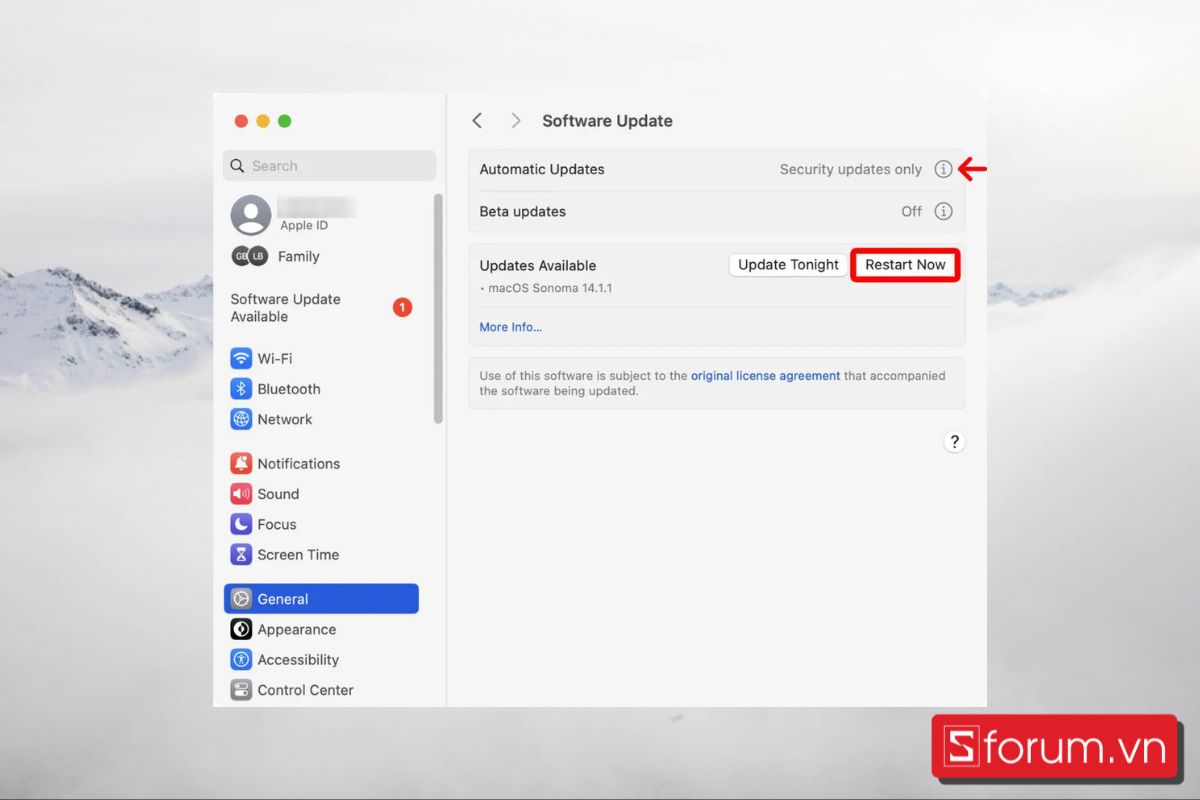Go back with the left chevron
This screenshot has height=800, width=1200.
click(x=477, y=121)
